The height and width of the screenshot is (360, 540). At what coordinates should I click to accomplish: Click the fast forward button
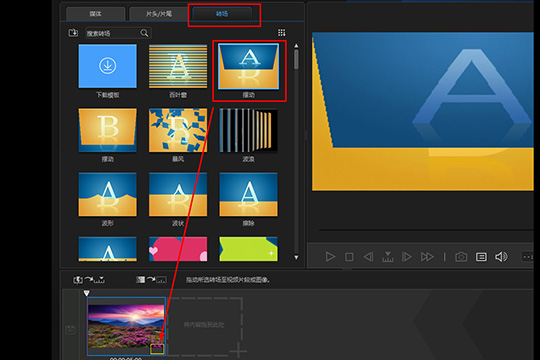click(x=427, y=257)
